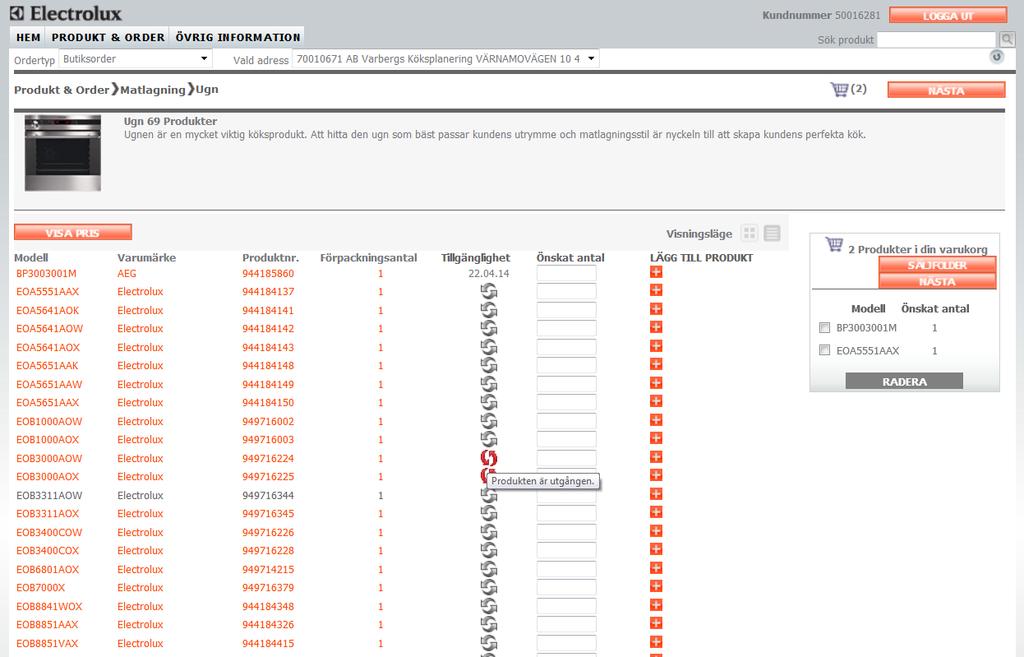The width and height of the screenshot is (1024, 657).
Task: Click the VISA PRIS button
Action: click(x=72, y=232)
